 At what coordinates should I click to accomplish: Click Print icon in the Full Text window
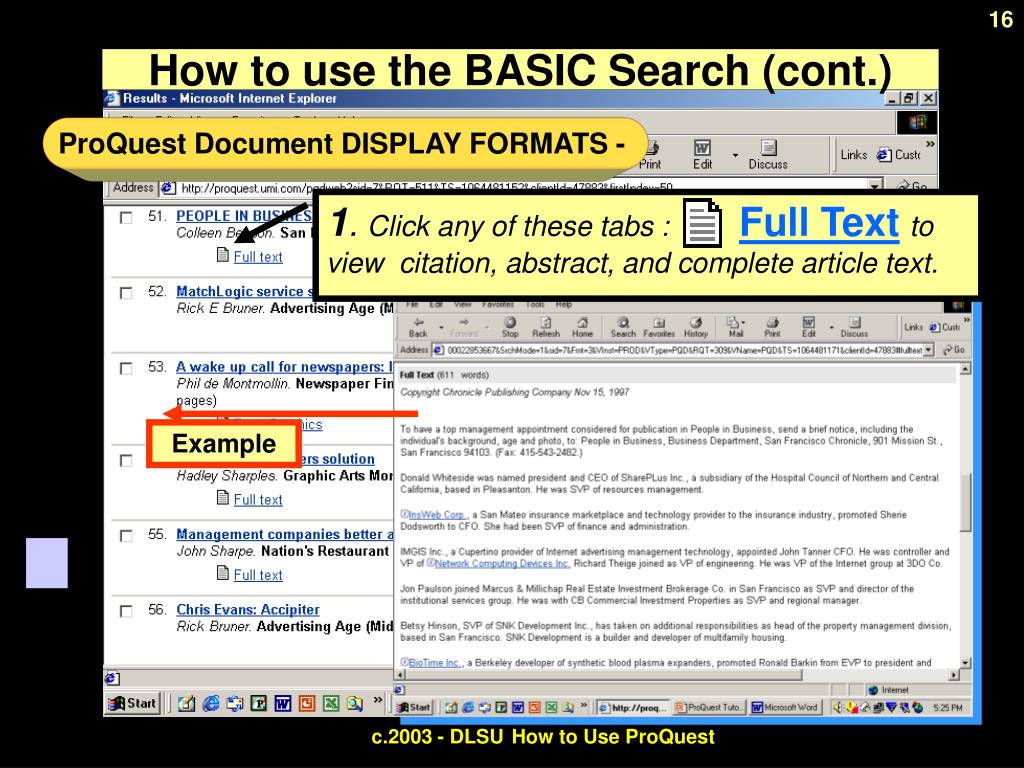tap(773, 327)
